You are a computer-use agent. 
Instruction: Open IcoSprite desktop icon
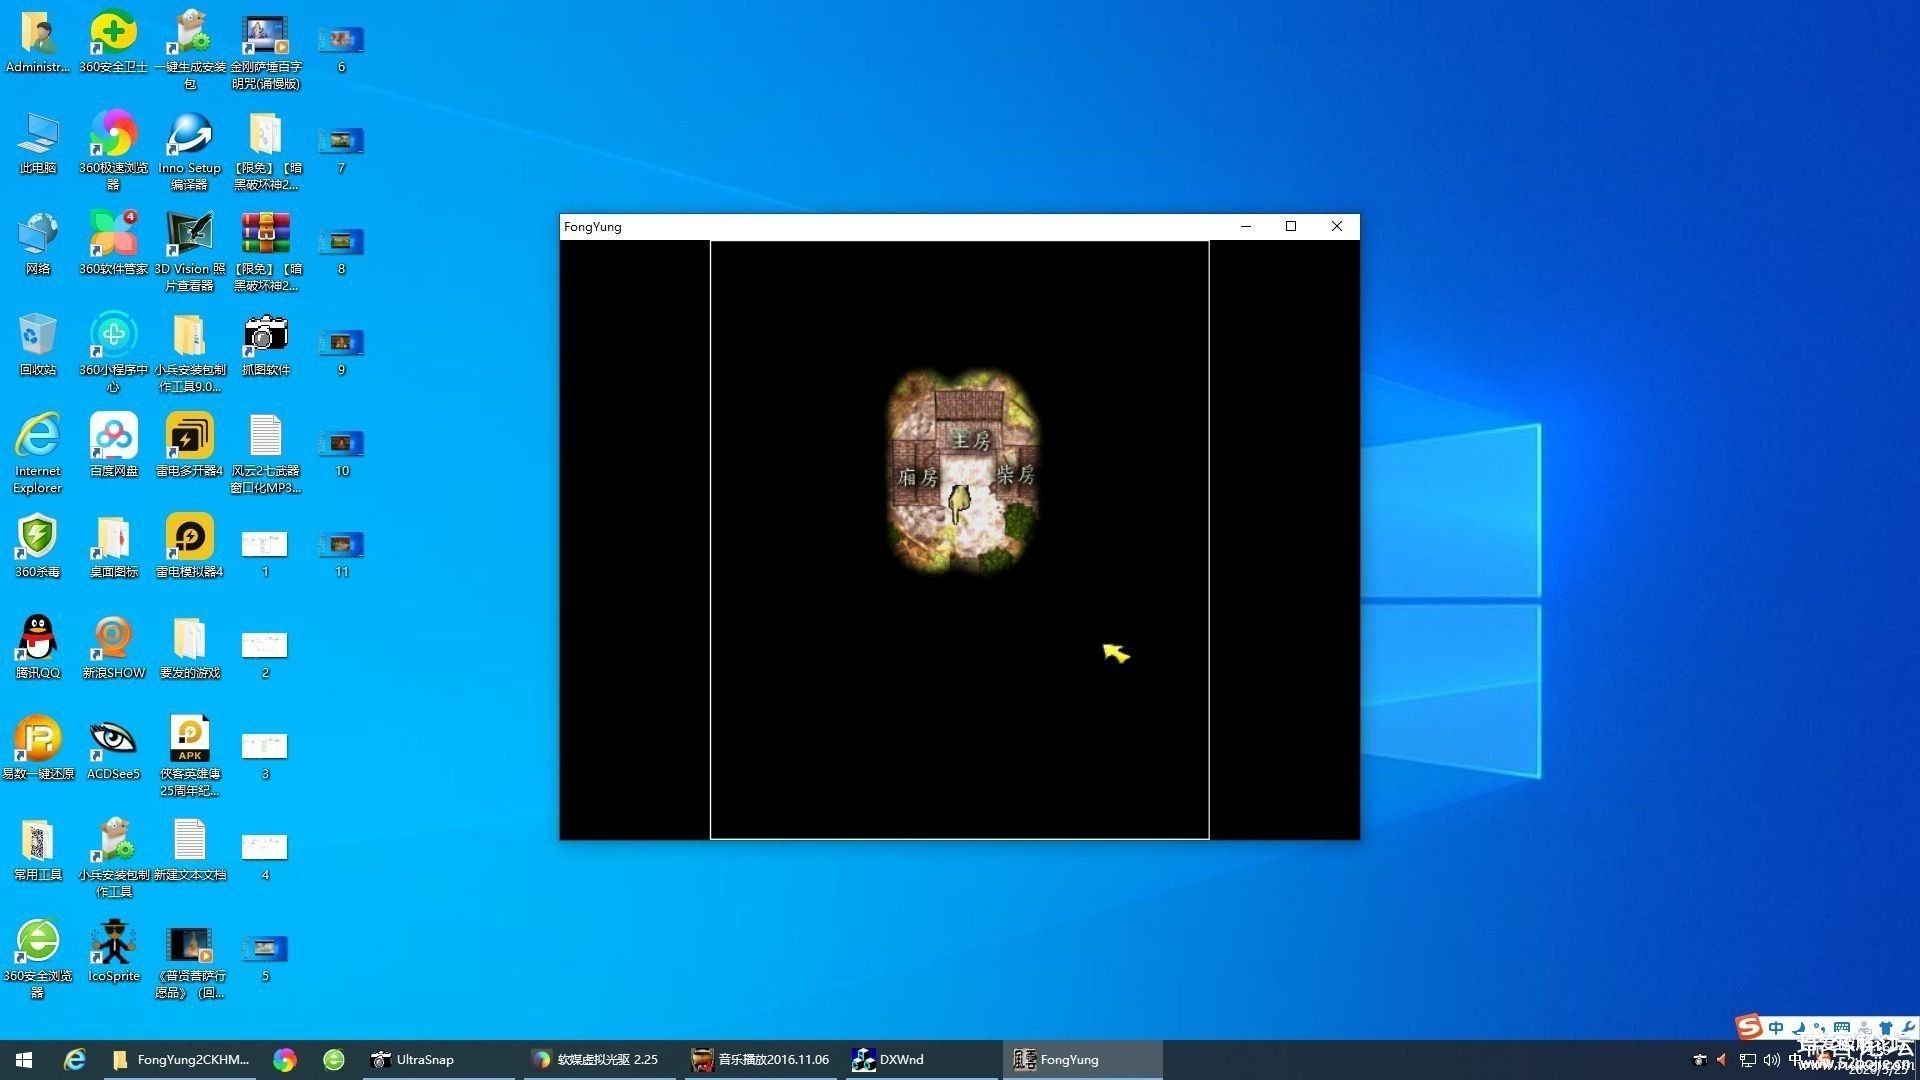tap(113, 951)
